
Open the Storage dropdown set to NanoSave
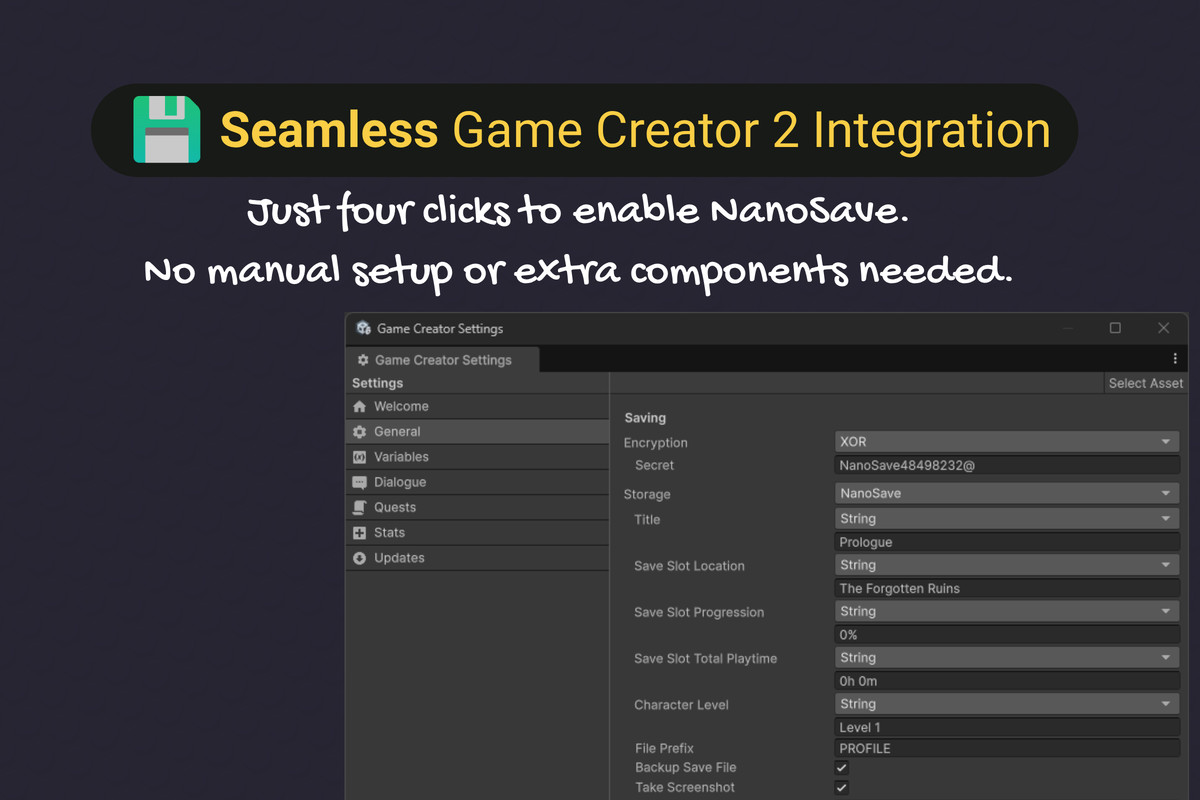click(x=1006, y=492)
